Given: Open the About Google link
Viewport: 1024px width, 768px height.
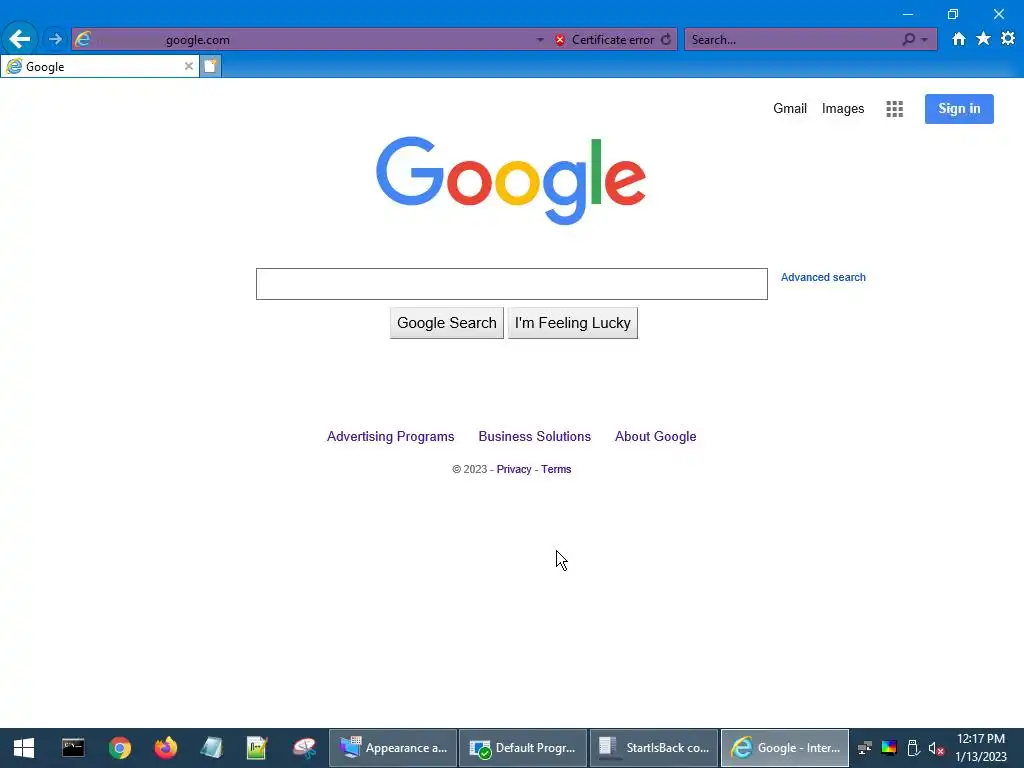Looking at the screenshot, I should click(x=655, y=436).
